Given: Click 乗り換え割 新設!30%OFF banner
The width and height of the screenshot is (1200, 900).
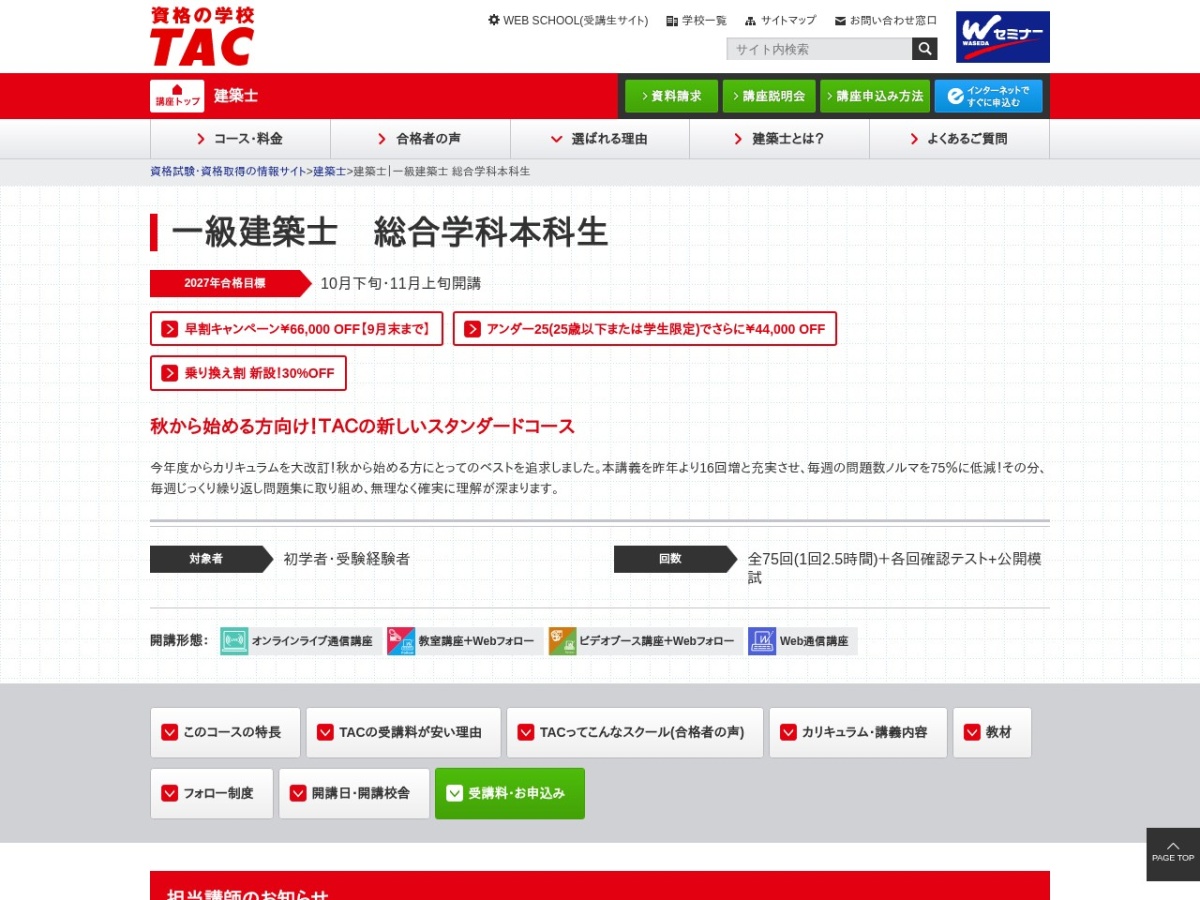Looking at the screenshot, I should click(x=248, y=373).
